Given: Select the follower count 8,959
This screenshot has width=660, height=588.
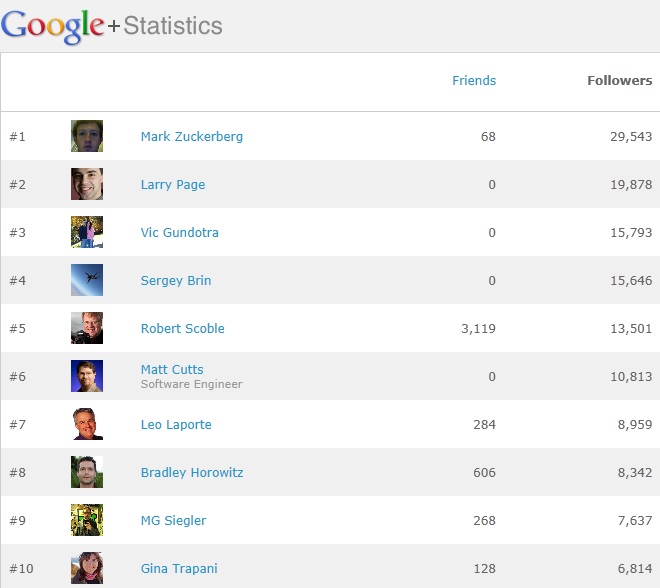Looking at the screenshot, I should (635, 425).
